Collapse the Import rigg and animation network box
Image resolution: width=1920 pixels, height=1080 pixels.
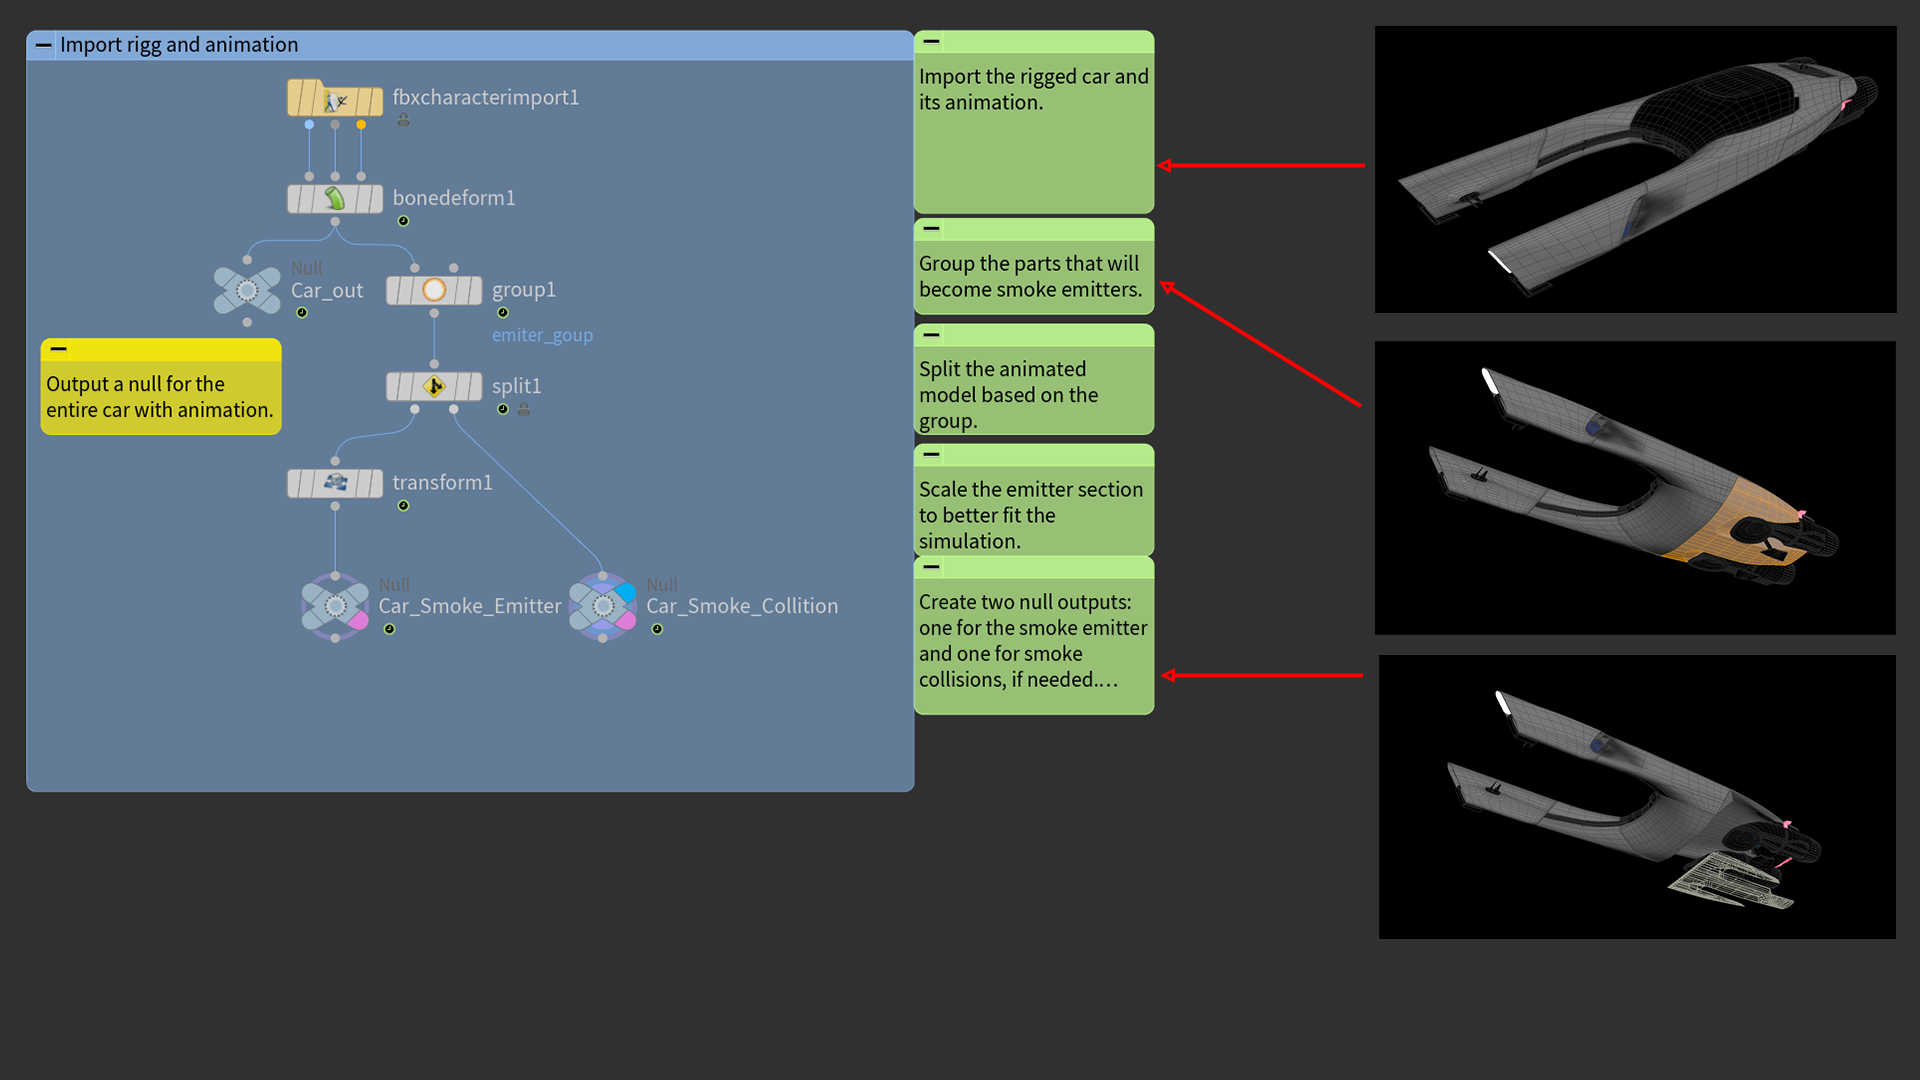(x=43, y=45)
